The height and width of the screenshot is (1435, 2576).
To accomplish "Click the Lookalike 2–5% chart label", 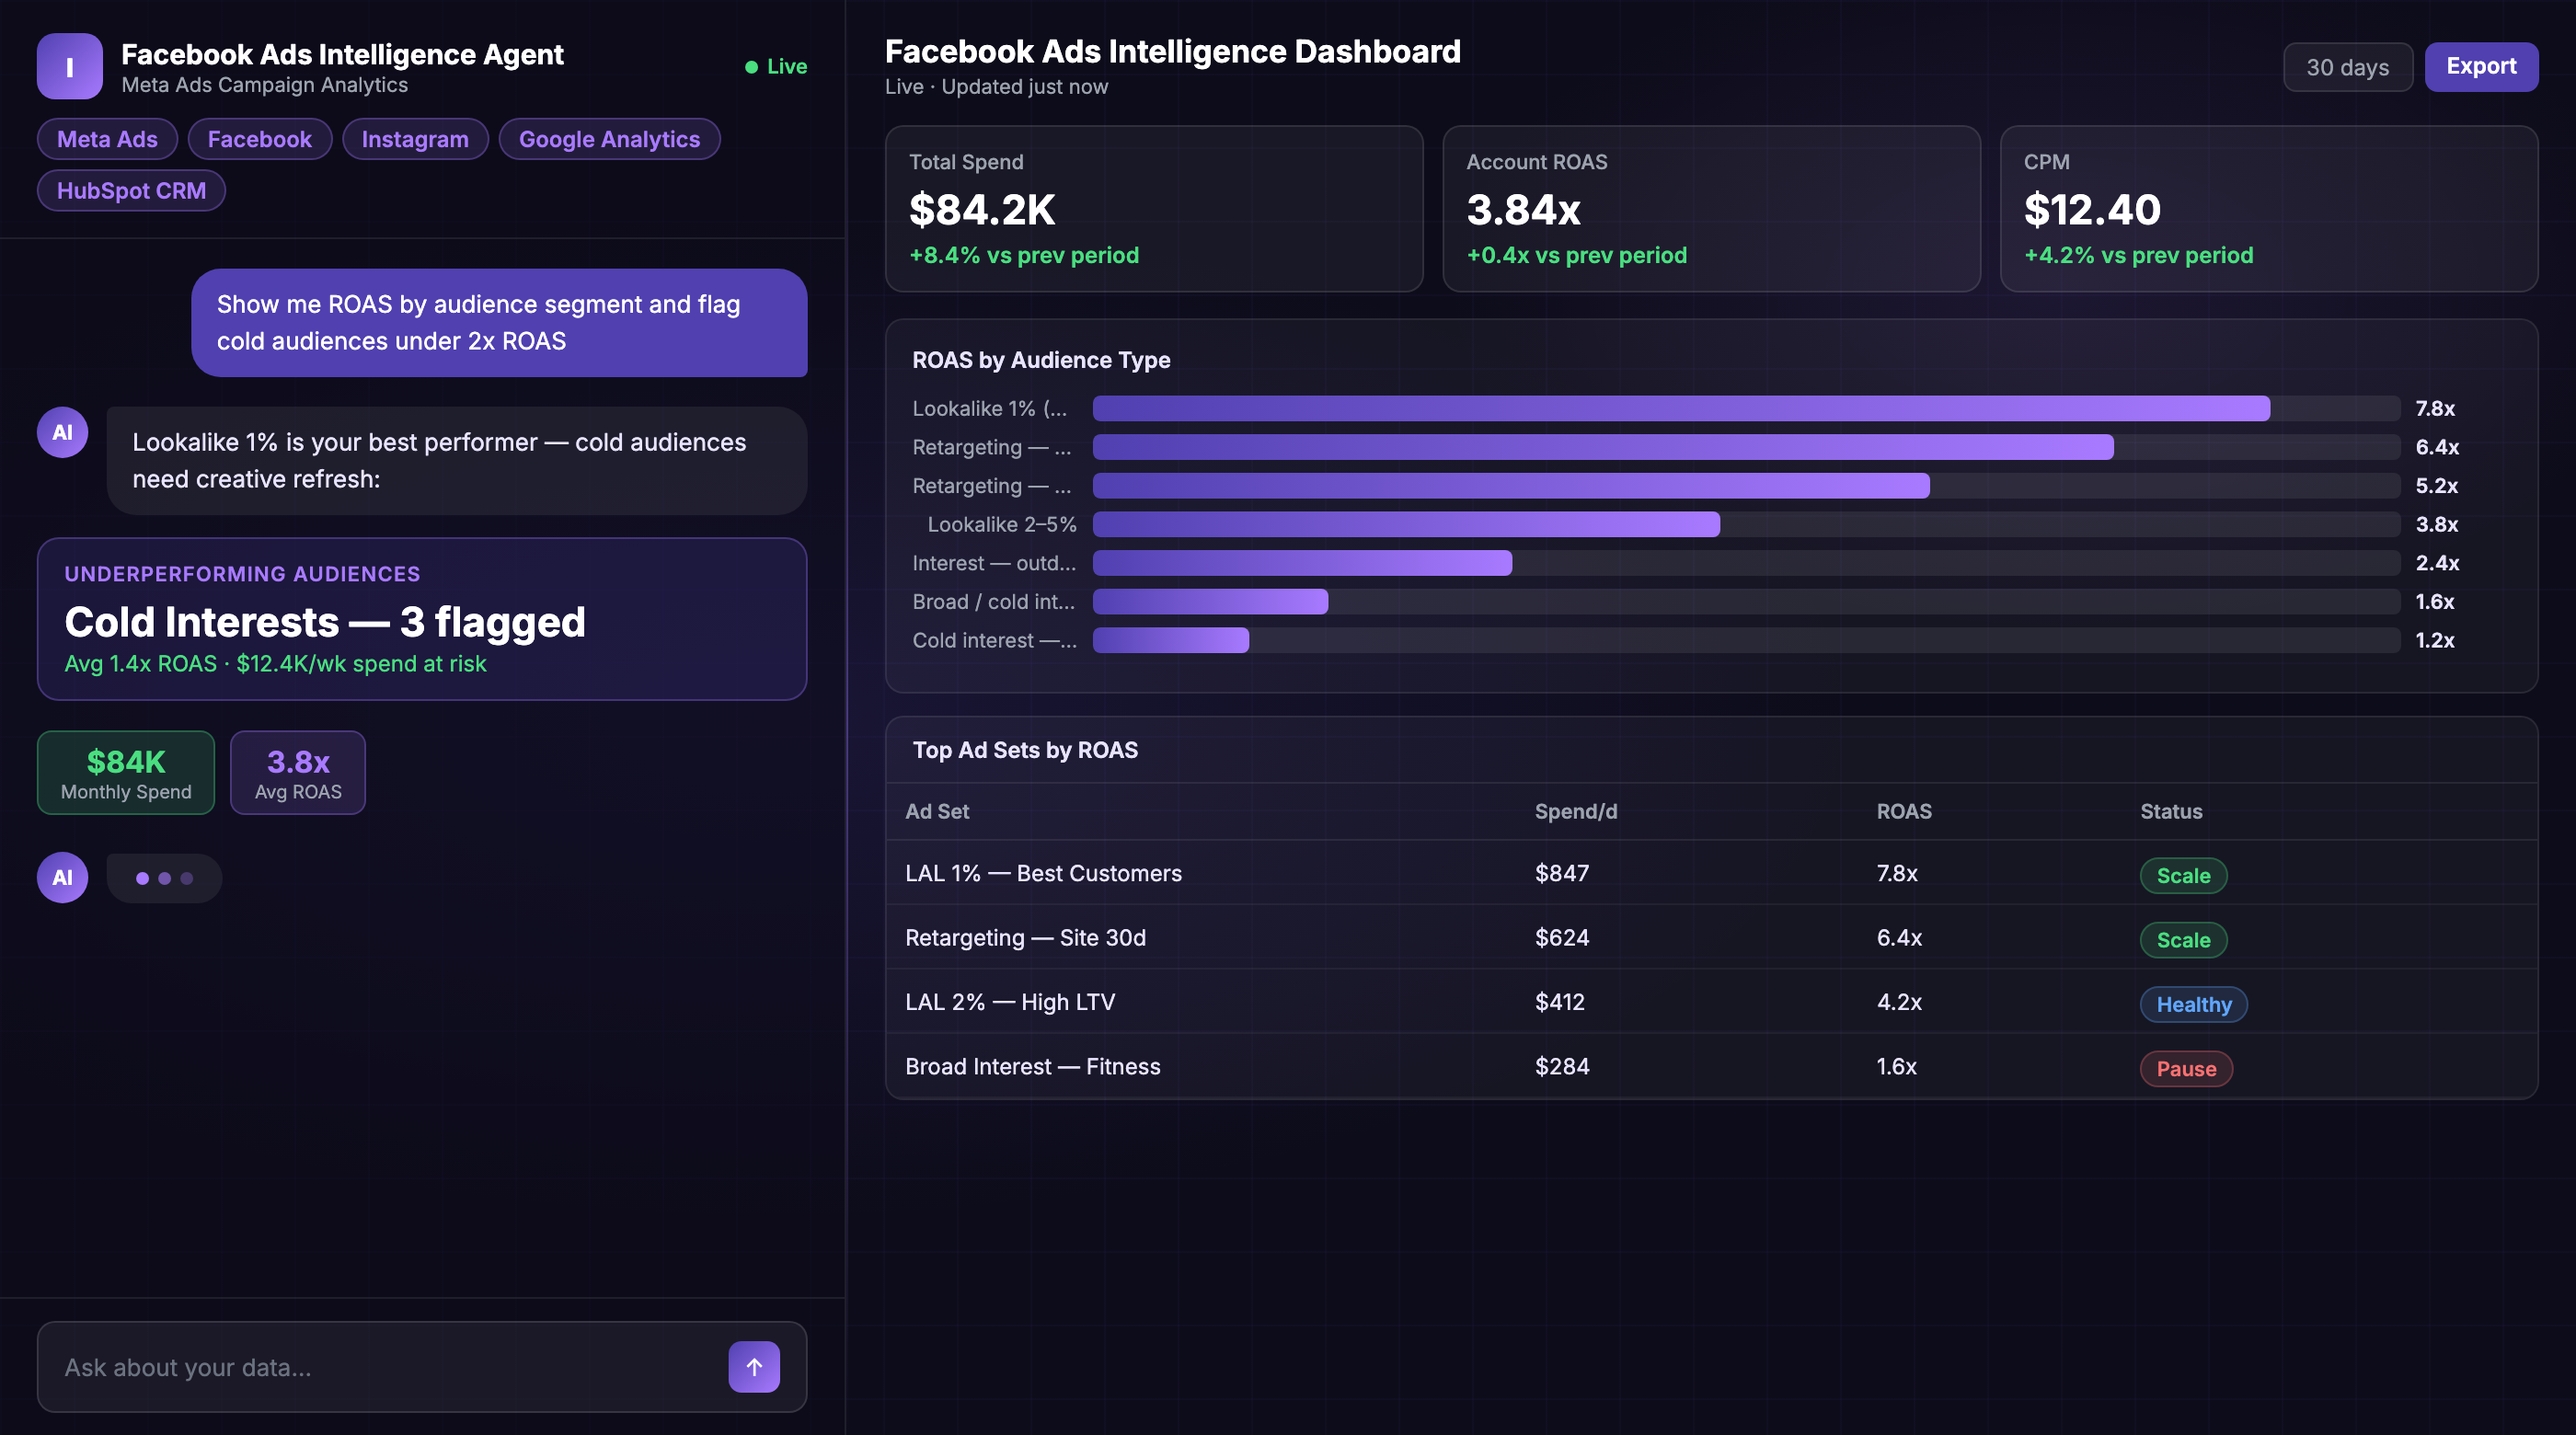I will click(1002, 524).
